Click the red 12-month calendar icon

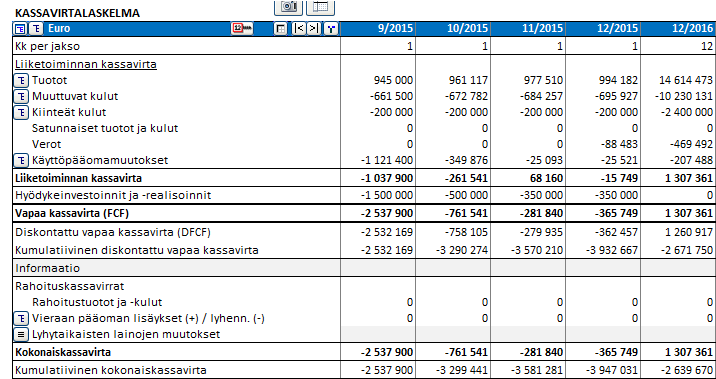tap(242, 28)
